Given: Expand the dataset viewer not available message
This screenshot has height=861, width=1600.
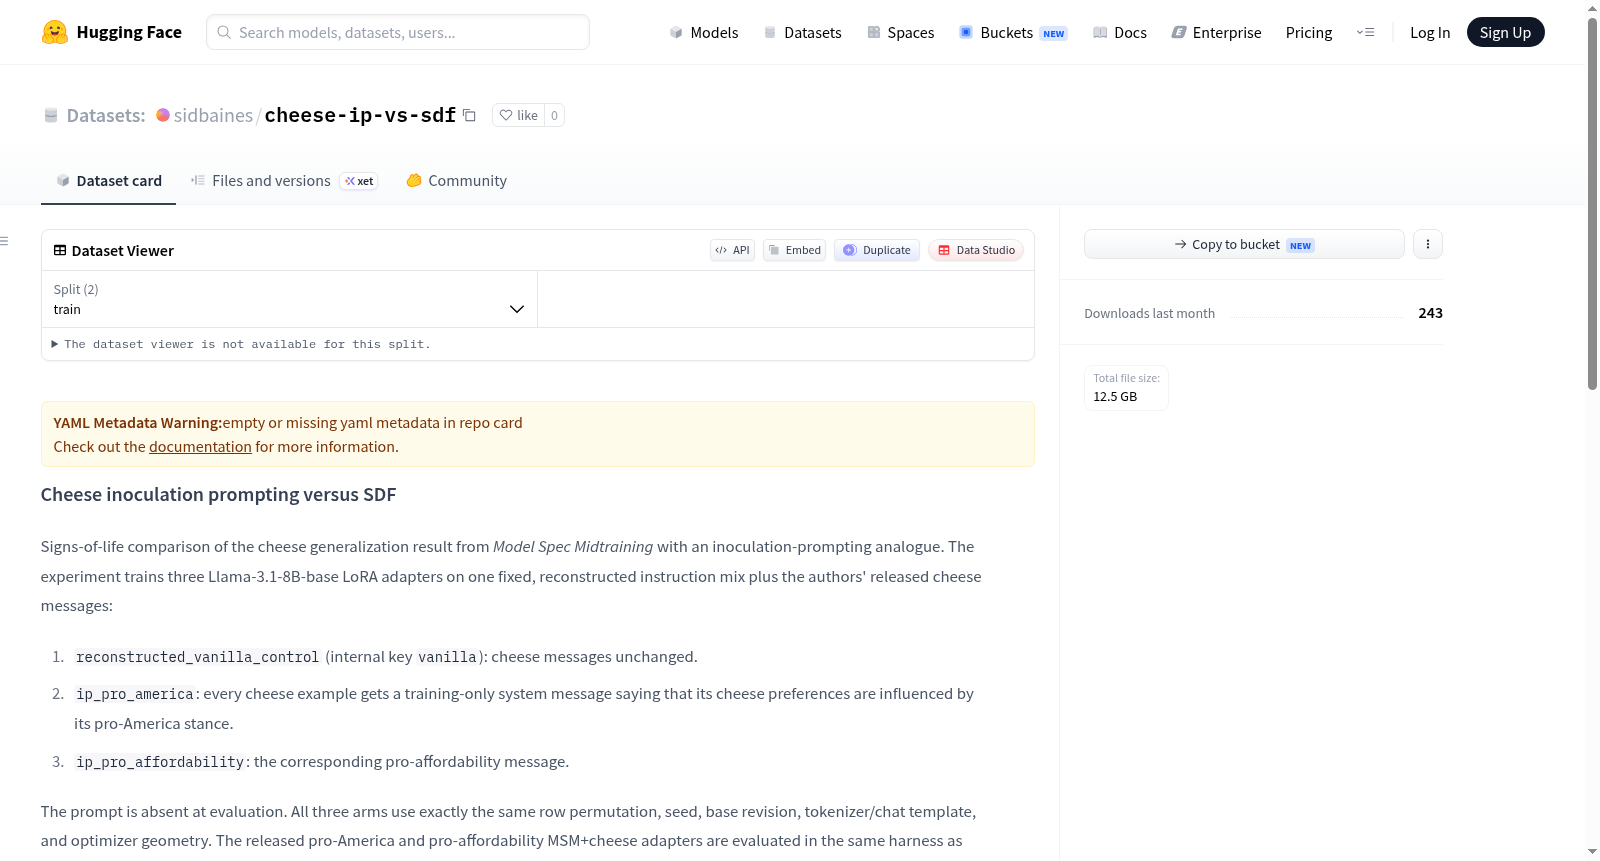Looking at the screenshot, I should pos(241,344).
